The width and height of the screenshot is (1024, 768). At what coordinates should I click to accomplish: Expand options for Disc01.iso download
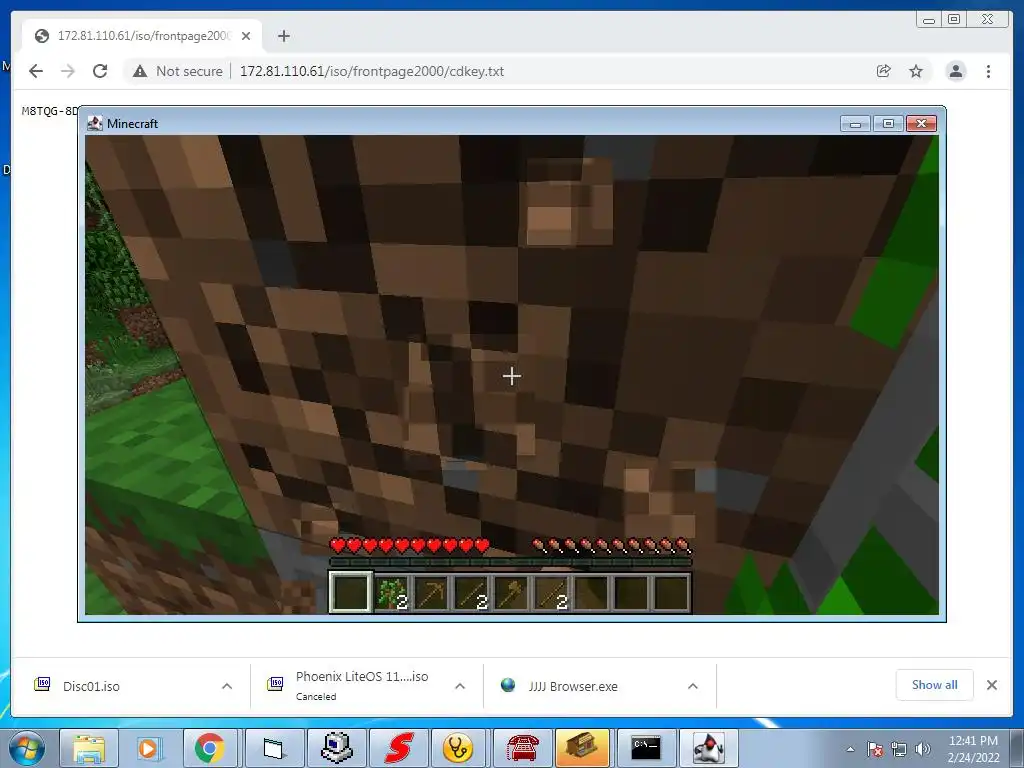coord(227,686)
